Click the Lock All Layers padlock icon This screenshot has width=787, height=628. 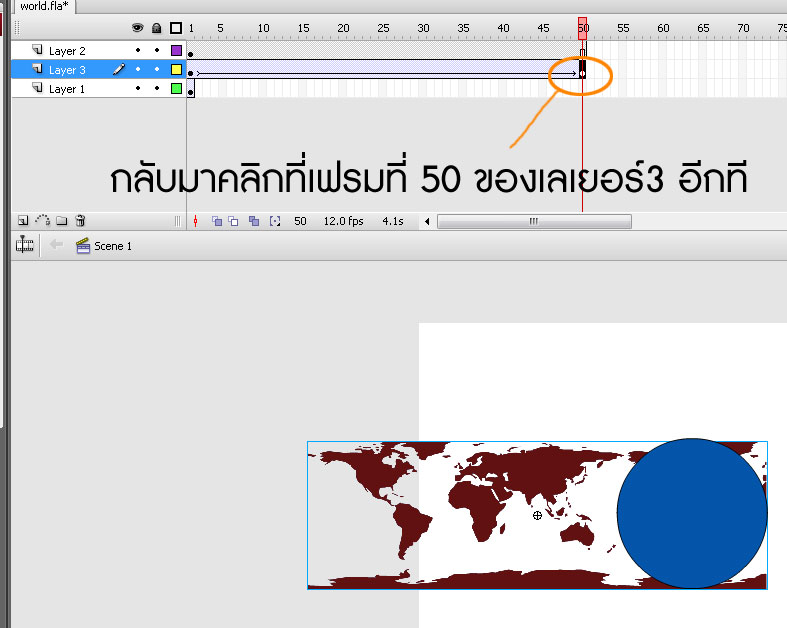pyautogui.click(x=157, y=28)
